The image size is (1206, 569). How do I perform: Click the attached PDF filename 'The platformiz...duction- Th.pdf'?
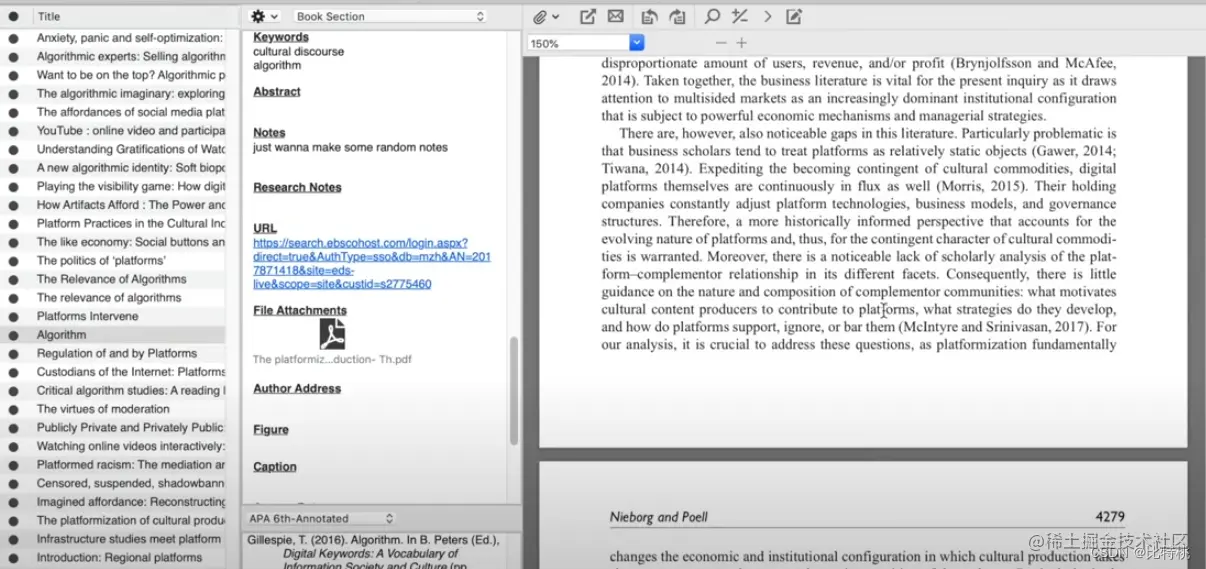pos(332,359)
